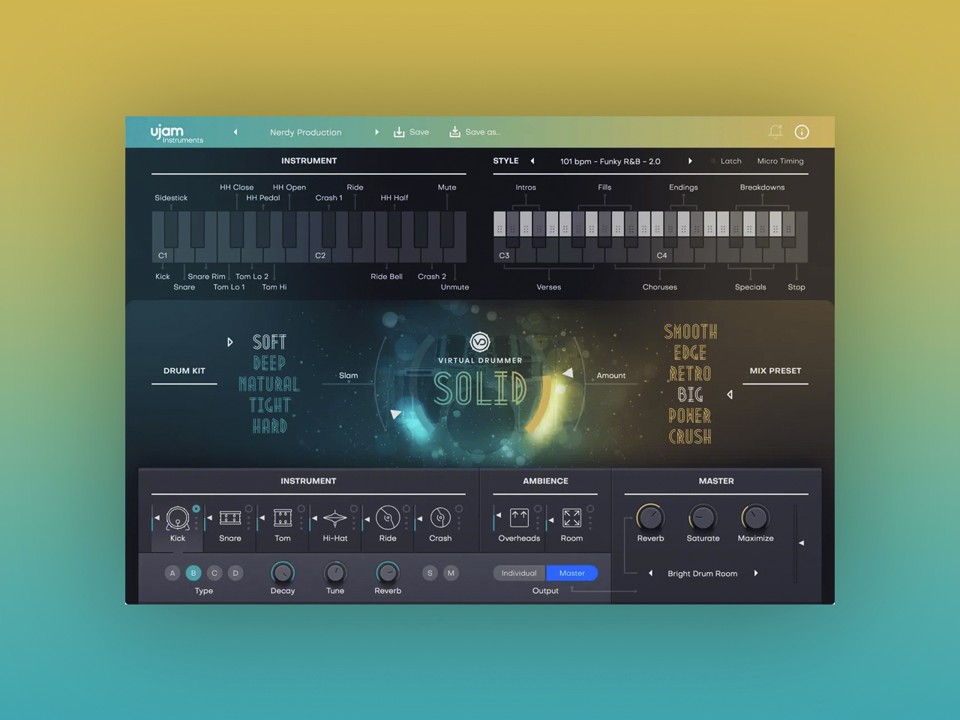The width and height of the screenshot is (960, 720).
Task: Open Micro Timing settings
Action: (x=781, y=161)
